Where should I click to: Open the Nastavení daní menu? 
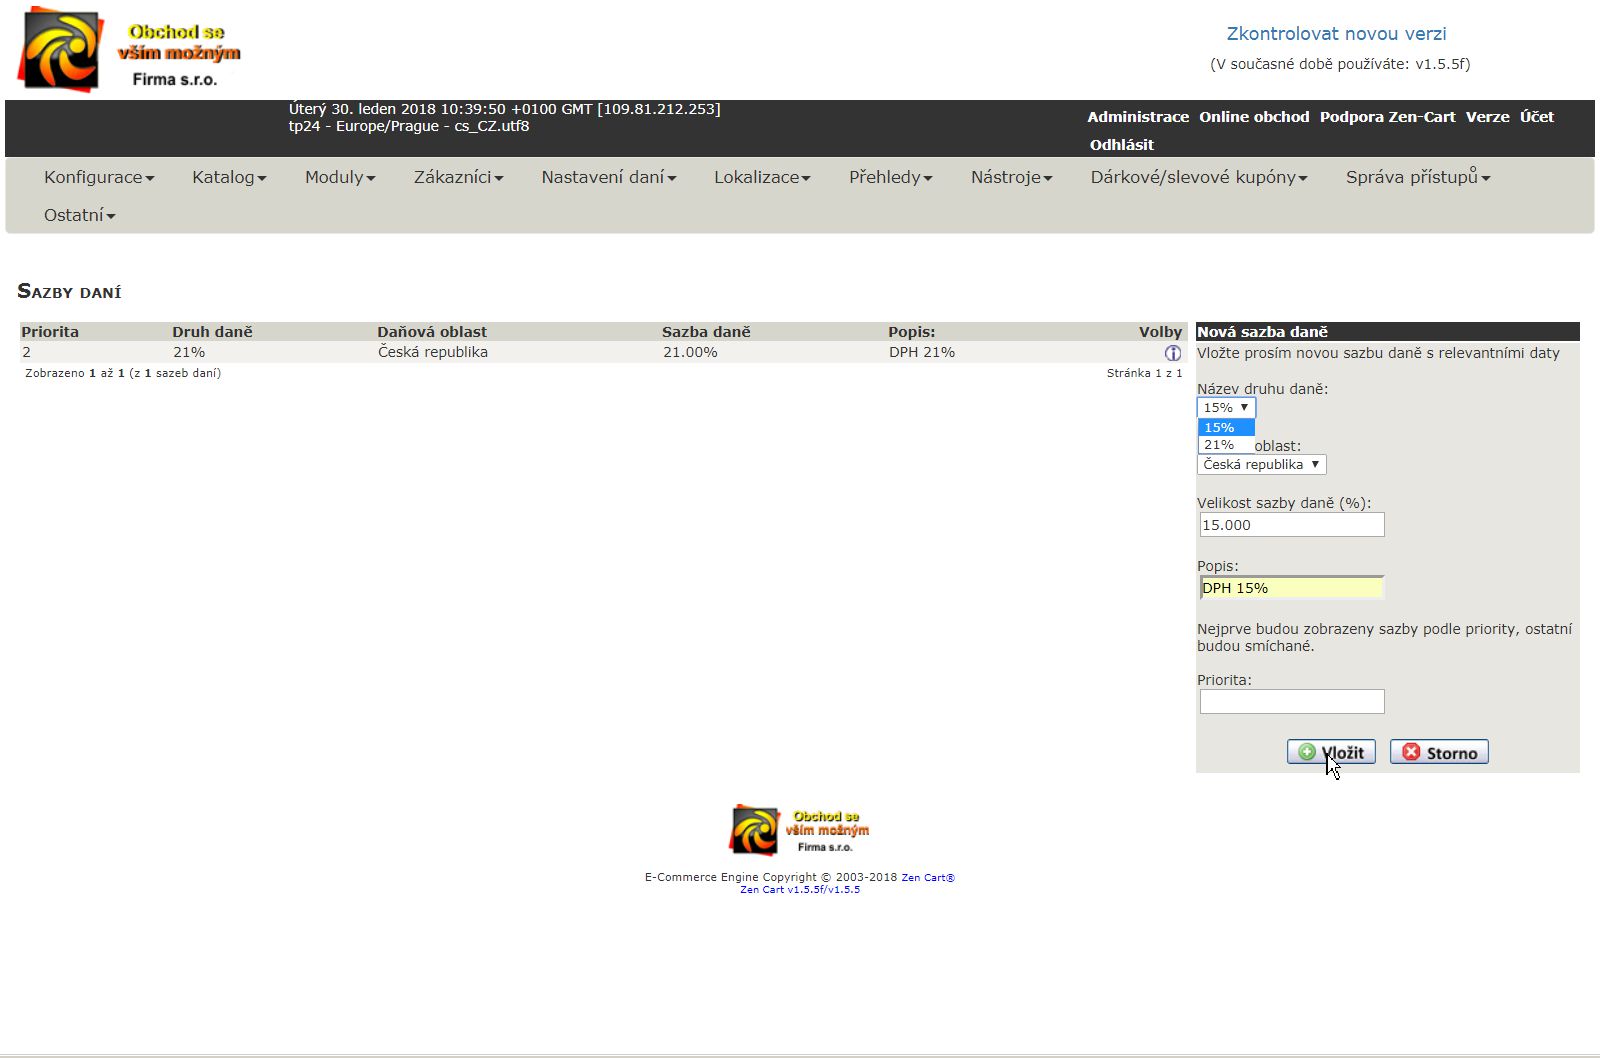tap(608, 177)
